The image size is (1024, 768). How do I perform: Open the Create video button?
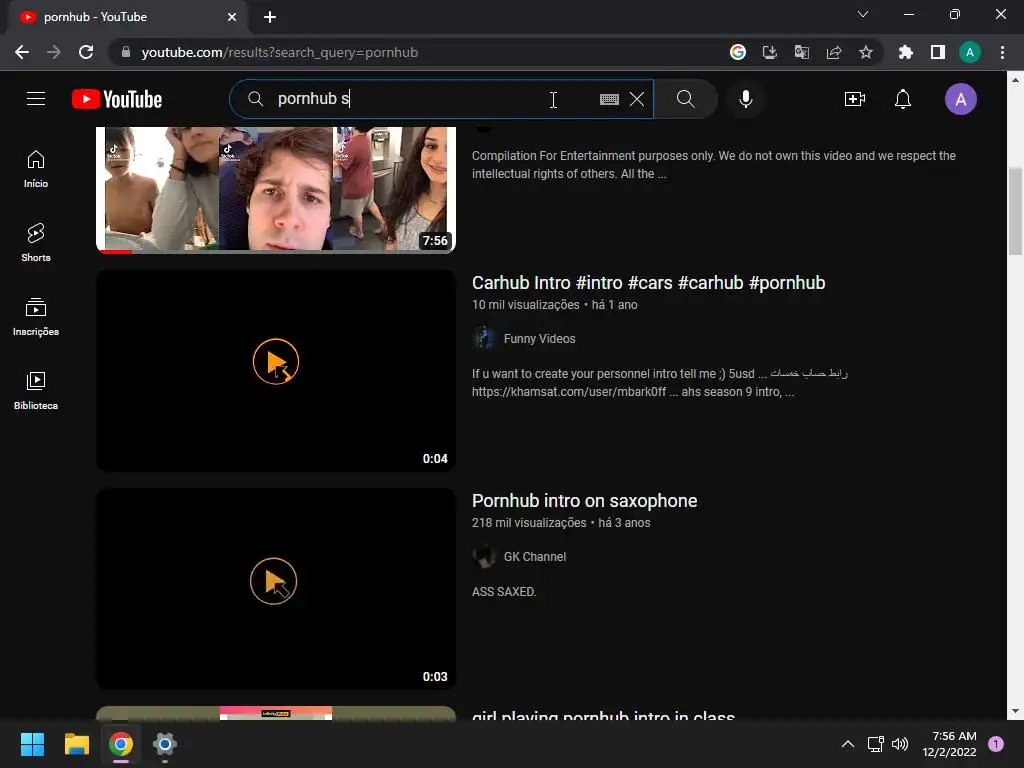tap(854, 99)
